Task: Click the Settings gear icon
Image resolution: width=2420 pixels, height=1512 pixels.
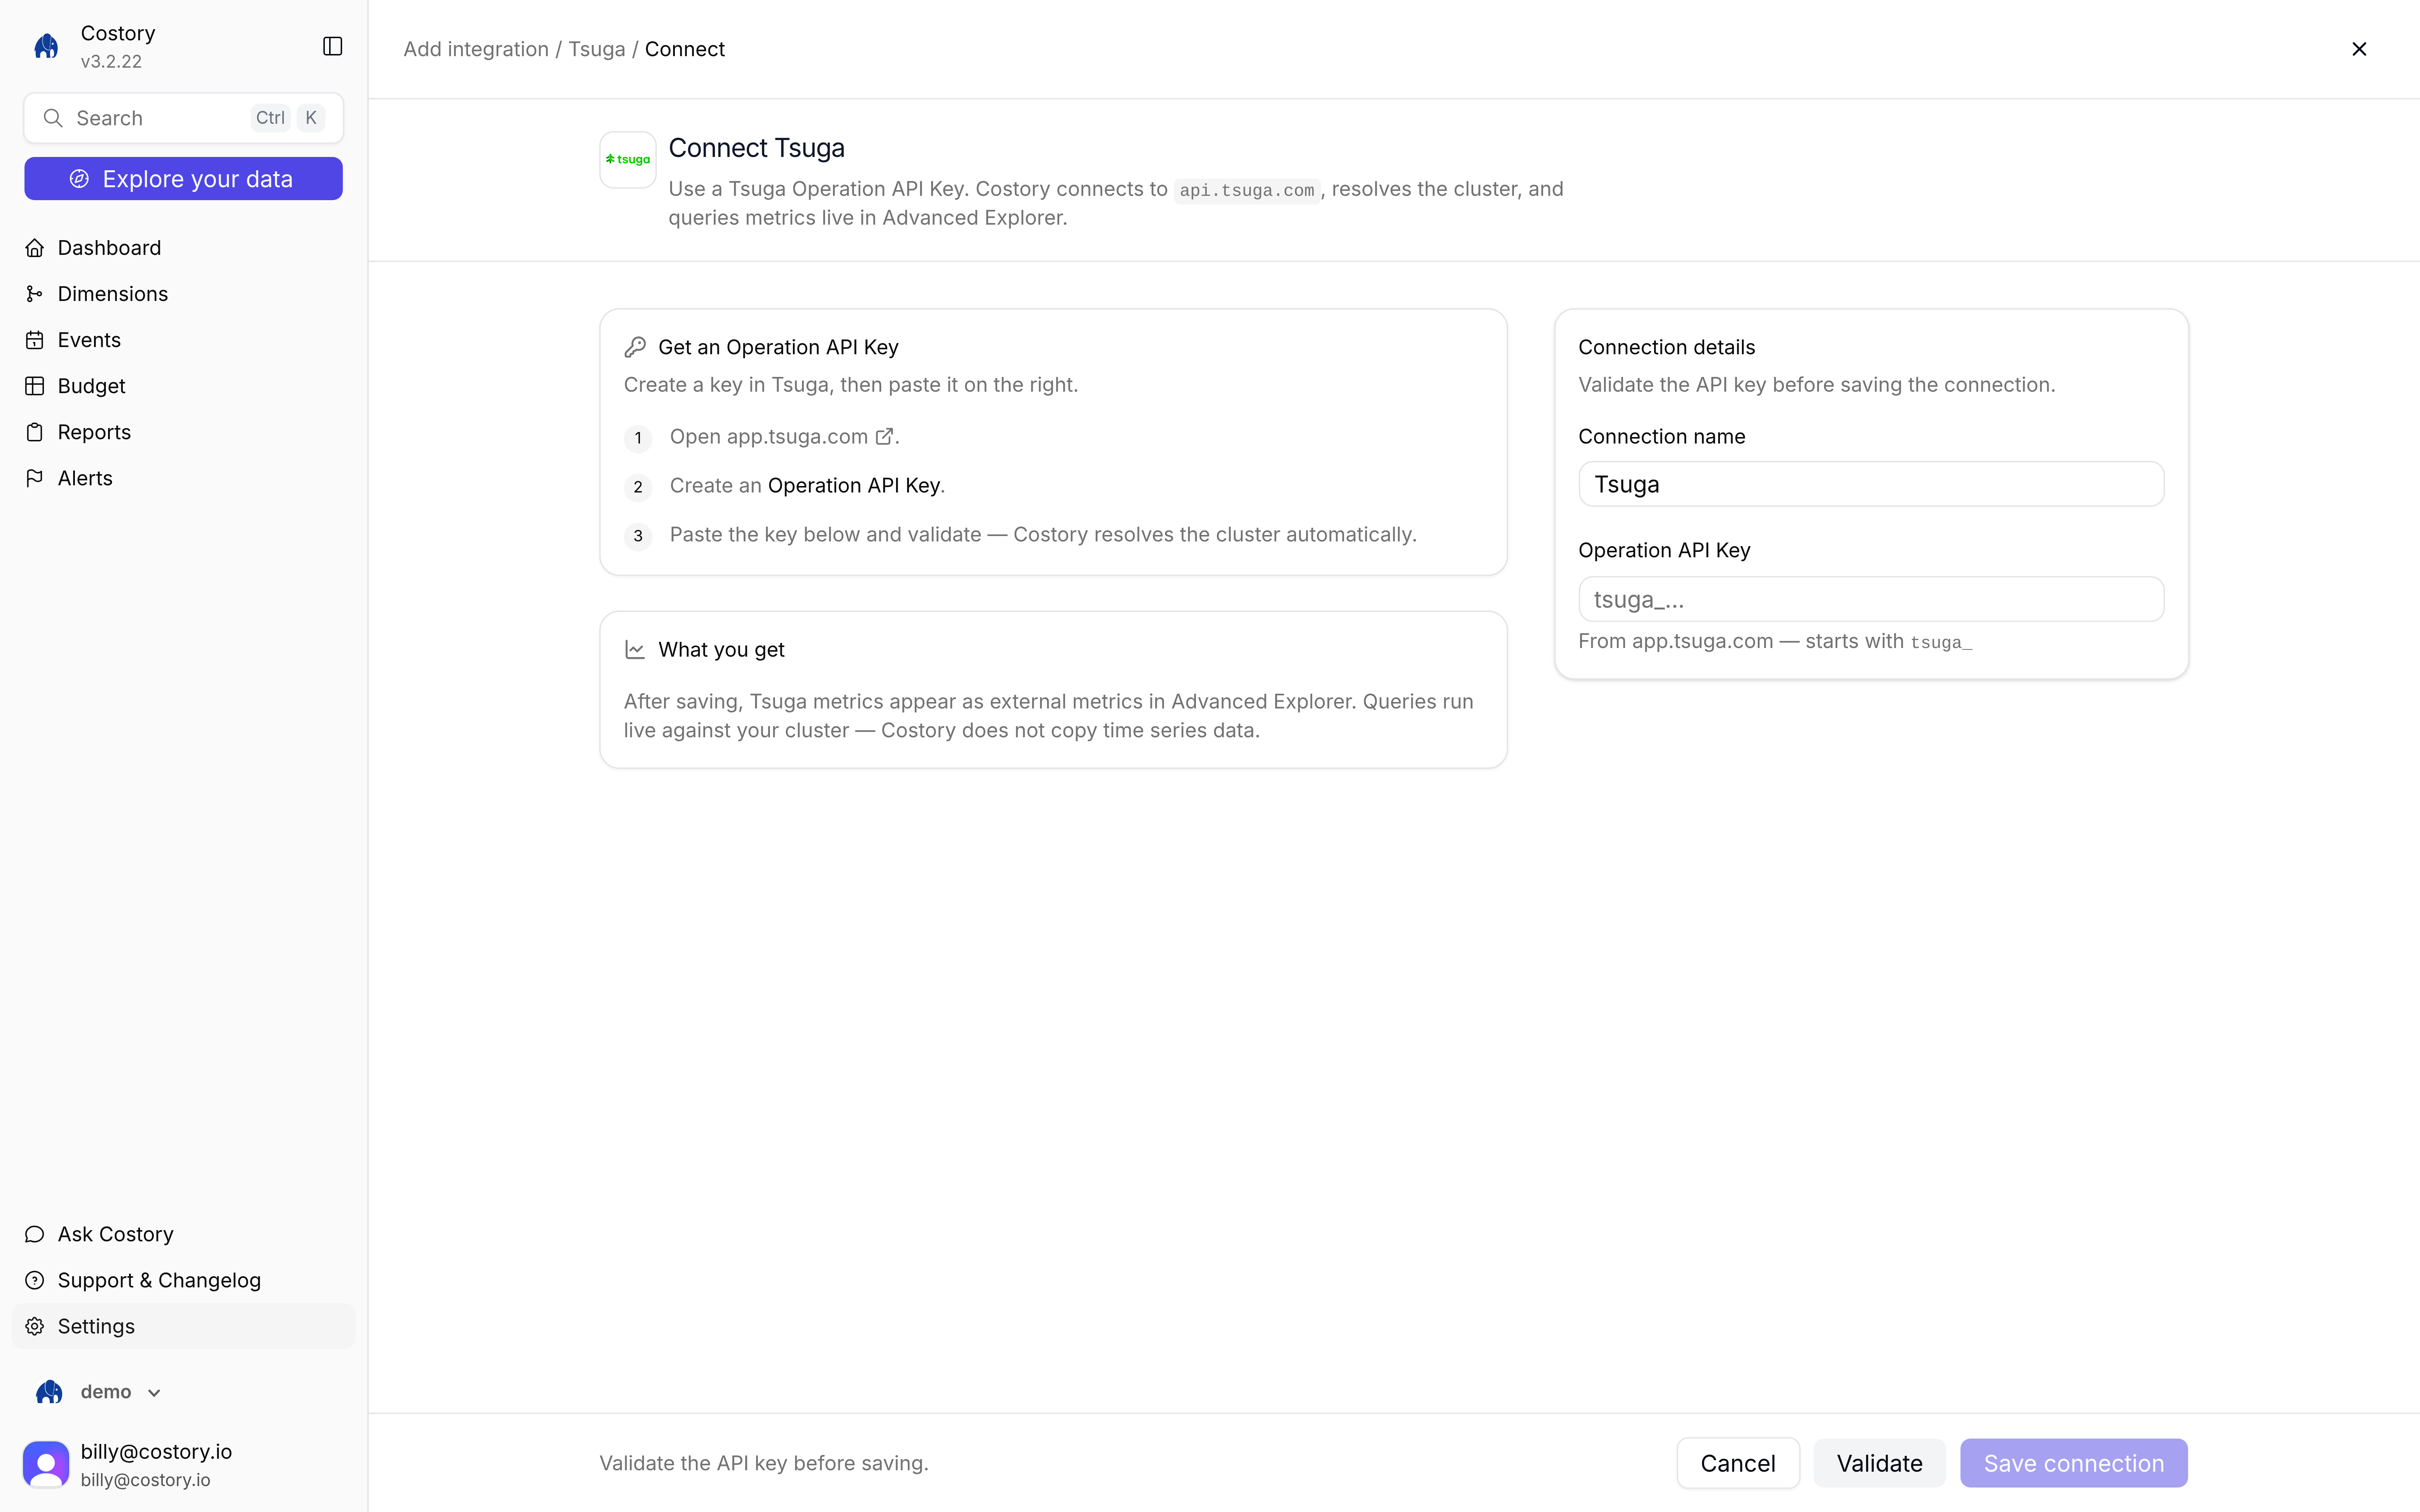Action: click(35, 1326)
